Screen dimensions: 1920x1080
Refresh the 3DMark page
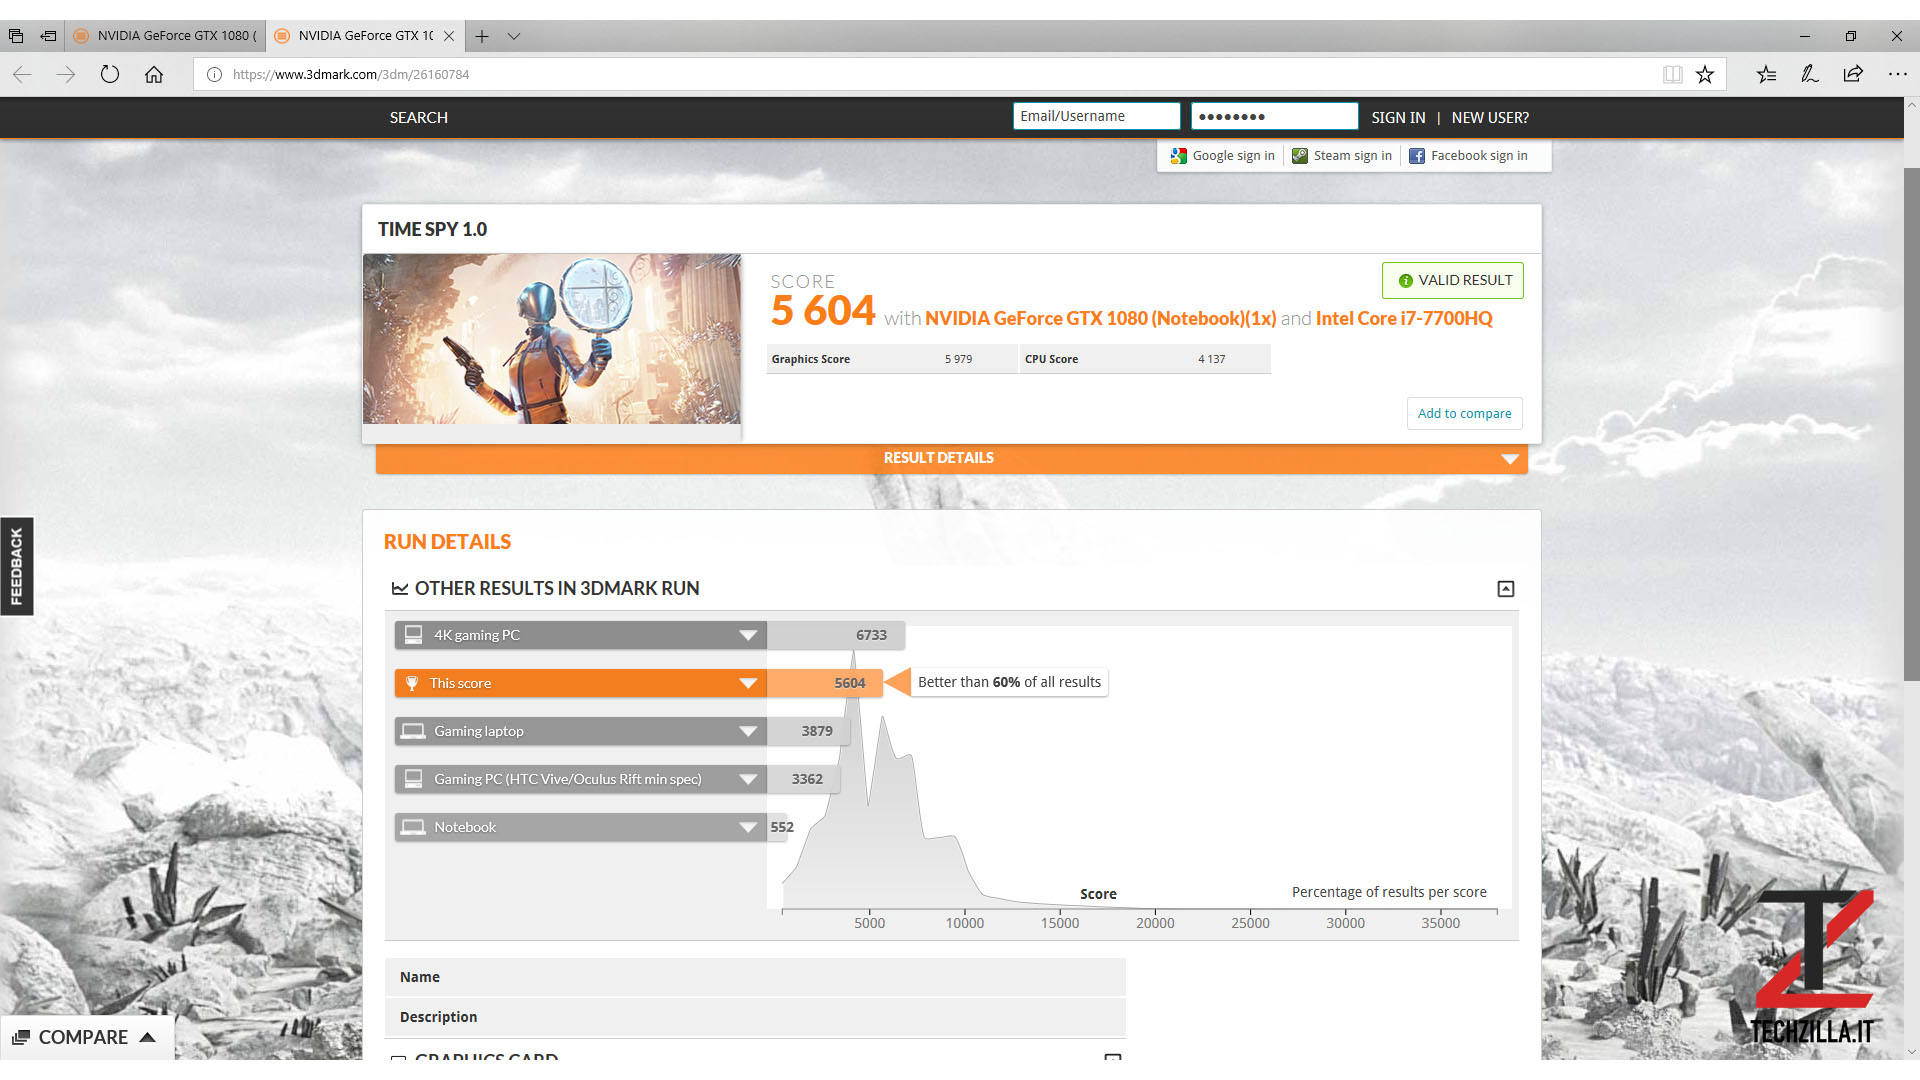[x=110, y=74]
